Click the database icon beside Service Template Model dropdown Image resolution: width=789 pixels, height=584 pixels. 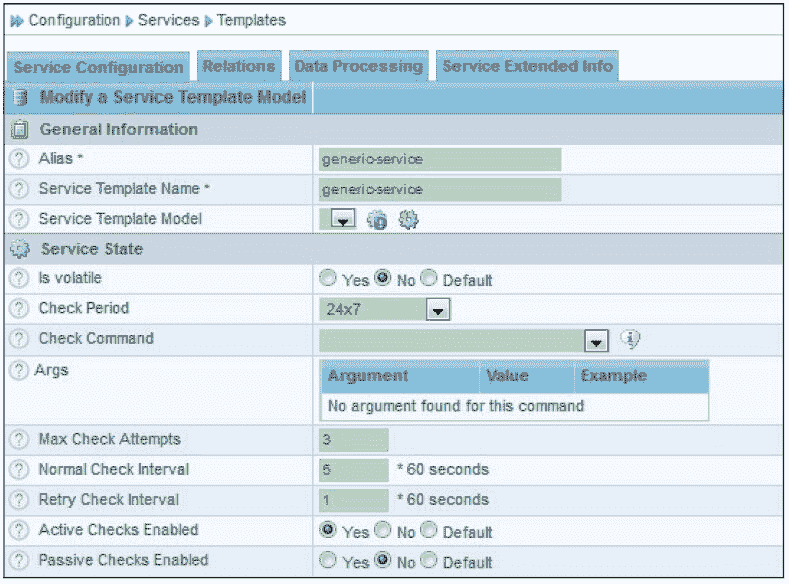[x=377, y=220]
